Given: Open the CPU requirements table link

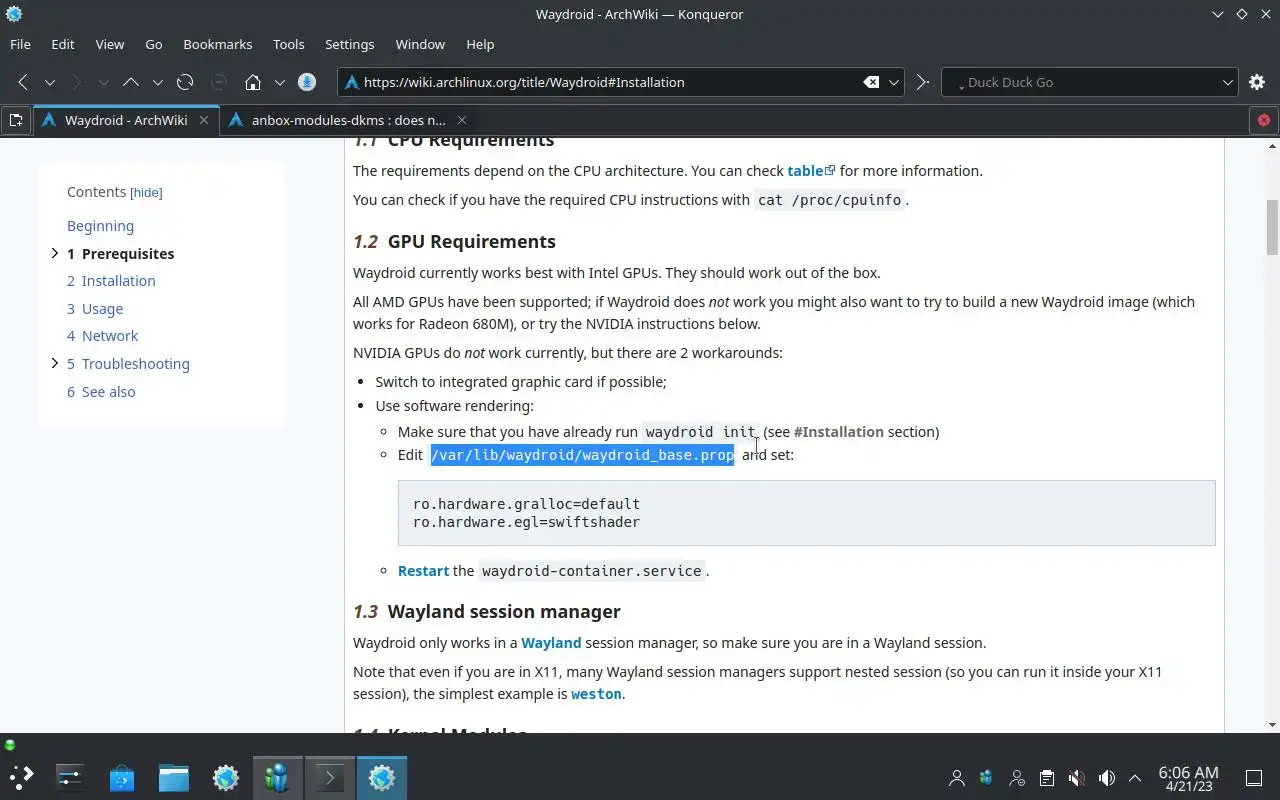Looking at the screenshot, I should tap(811, 171).
